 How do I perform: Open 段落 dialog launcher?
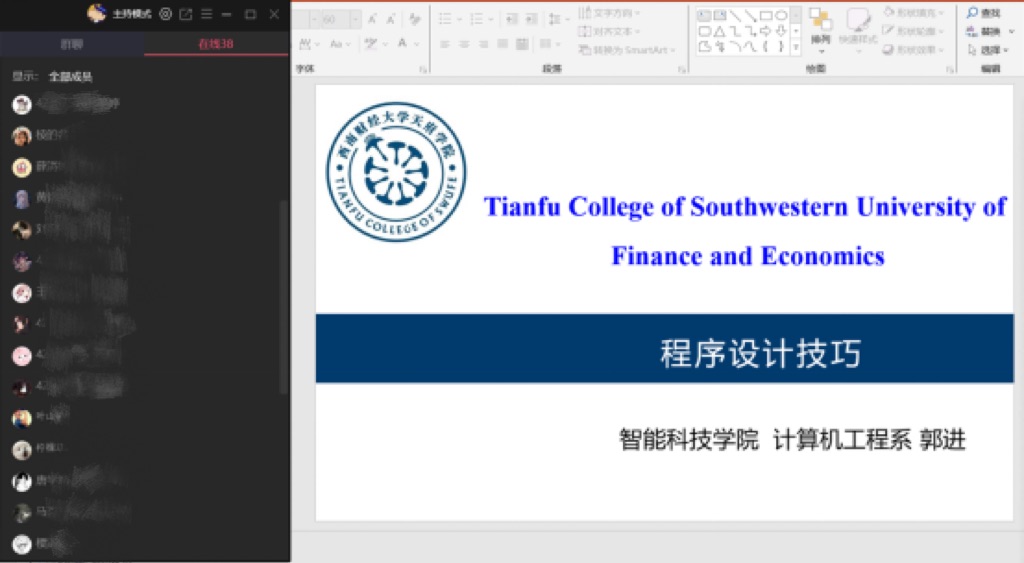point(682,69)
